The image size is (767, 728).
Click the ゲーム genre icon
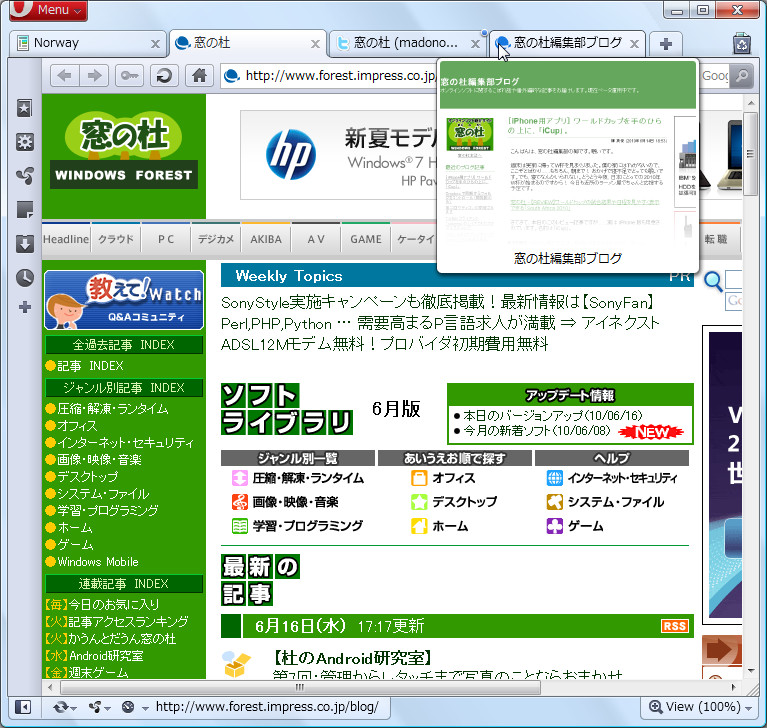(x=555, y=526)
